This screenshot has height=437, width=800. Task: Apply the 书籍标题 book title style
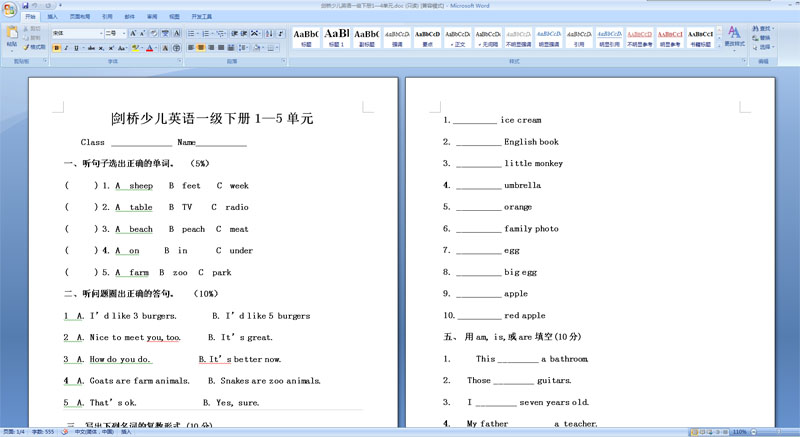pyautogui.click(x=700, y=38)
